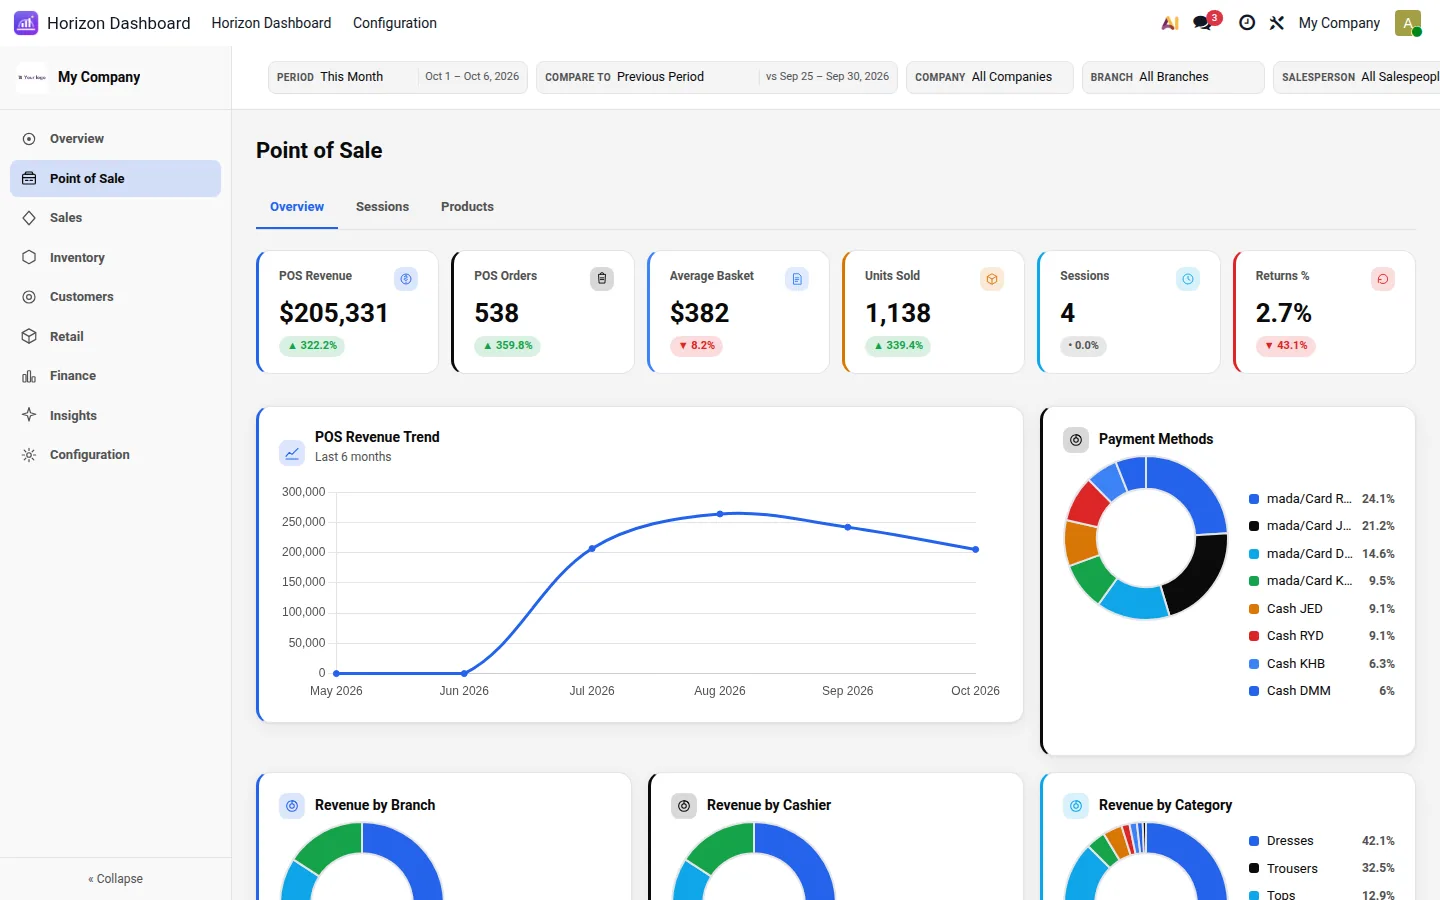The height and width of the screenshot is (900, 1440).
Task: Open the user avatar menu
Action: click(x=1408, y=23)
